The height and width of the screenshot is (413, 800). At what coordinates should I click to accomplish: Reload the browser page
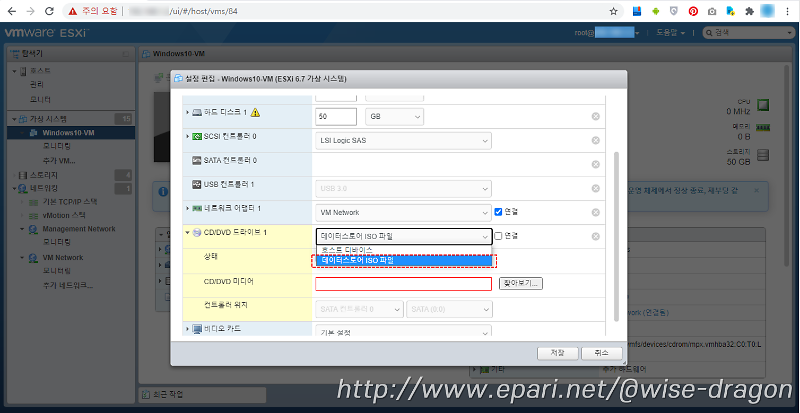pyautogui.click(x=49, y=11)
